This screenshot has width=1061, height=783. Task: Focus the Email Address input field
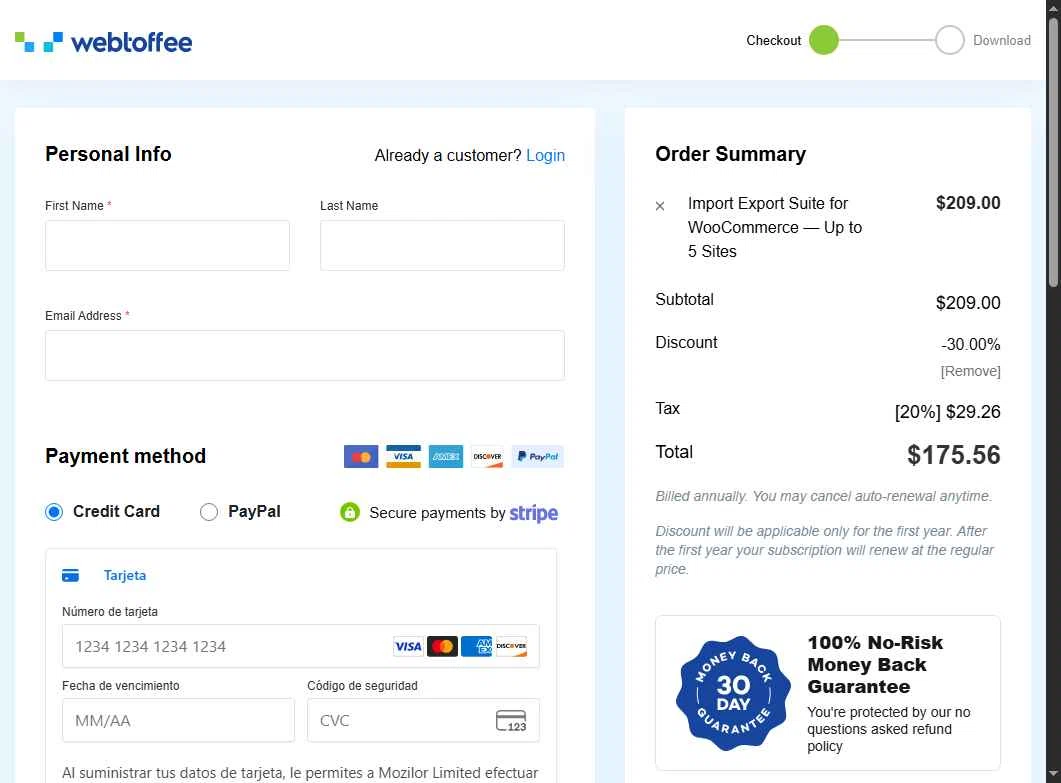pos(305,355)
